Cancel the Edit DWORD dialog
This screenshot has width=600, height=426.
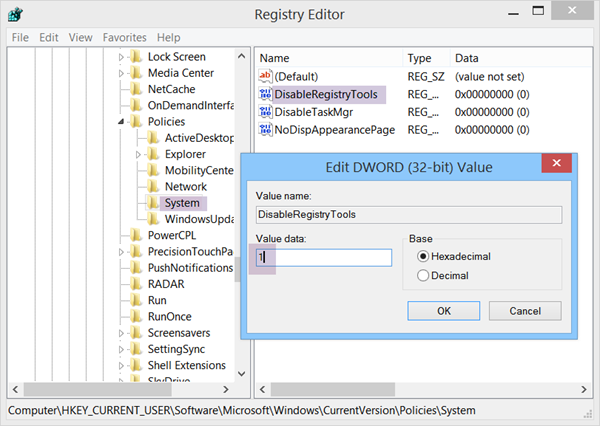tap(525, 311)
